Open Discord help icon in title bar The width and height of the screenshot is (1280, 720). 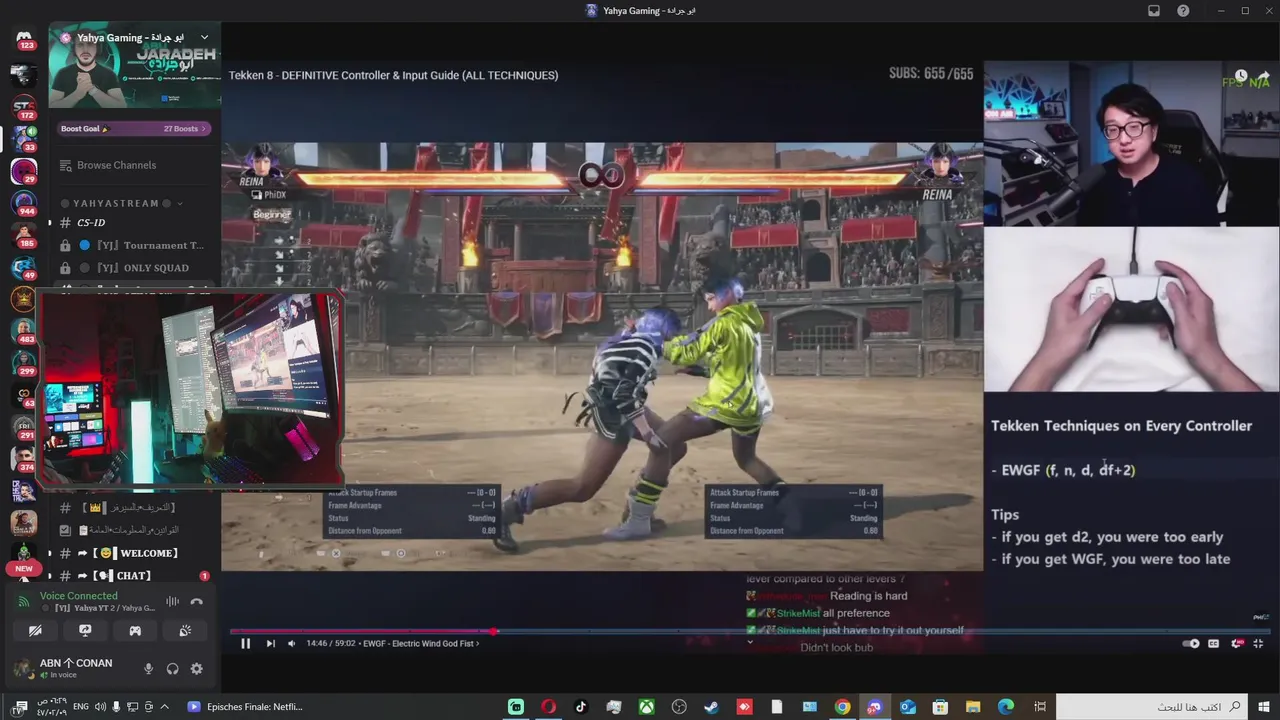coord(1183,10)
